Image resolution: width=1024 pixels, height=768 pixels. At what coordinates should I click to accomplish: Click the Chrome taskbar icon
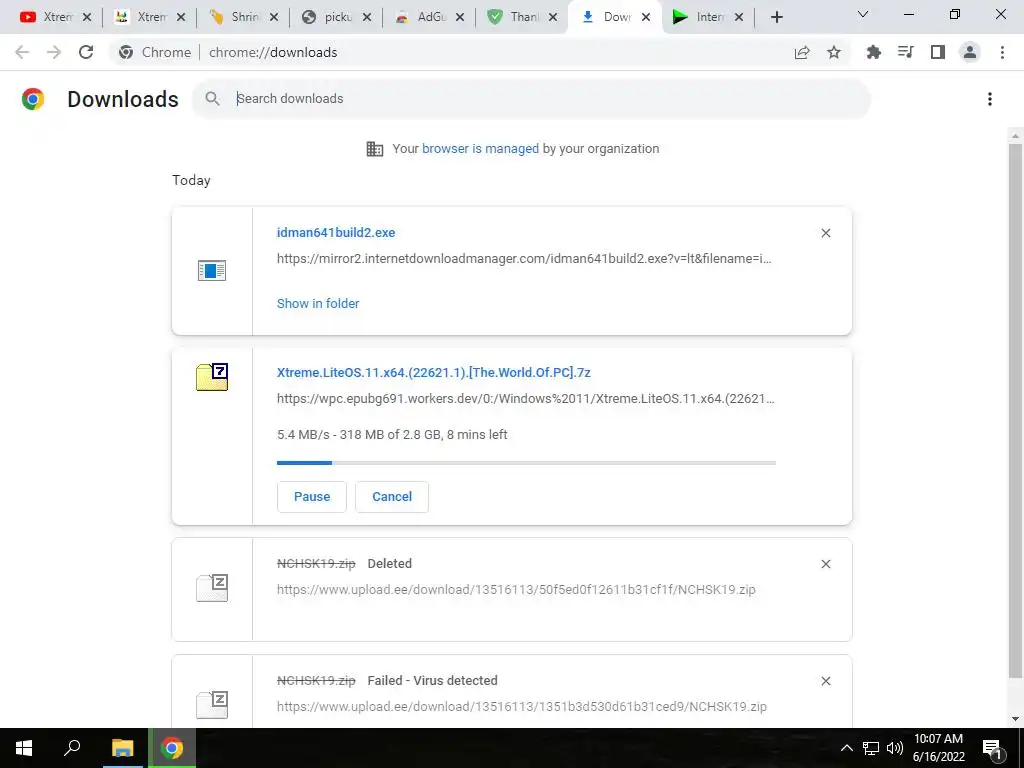(x=172, y=748)
